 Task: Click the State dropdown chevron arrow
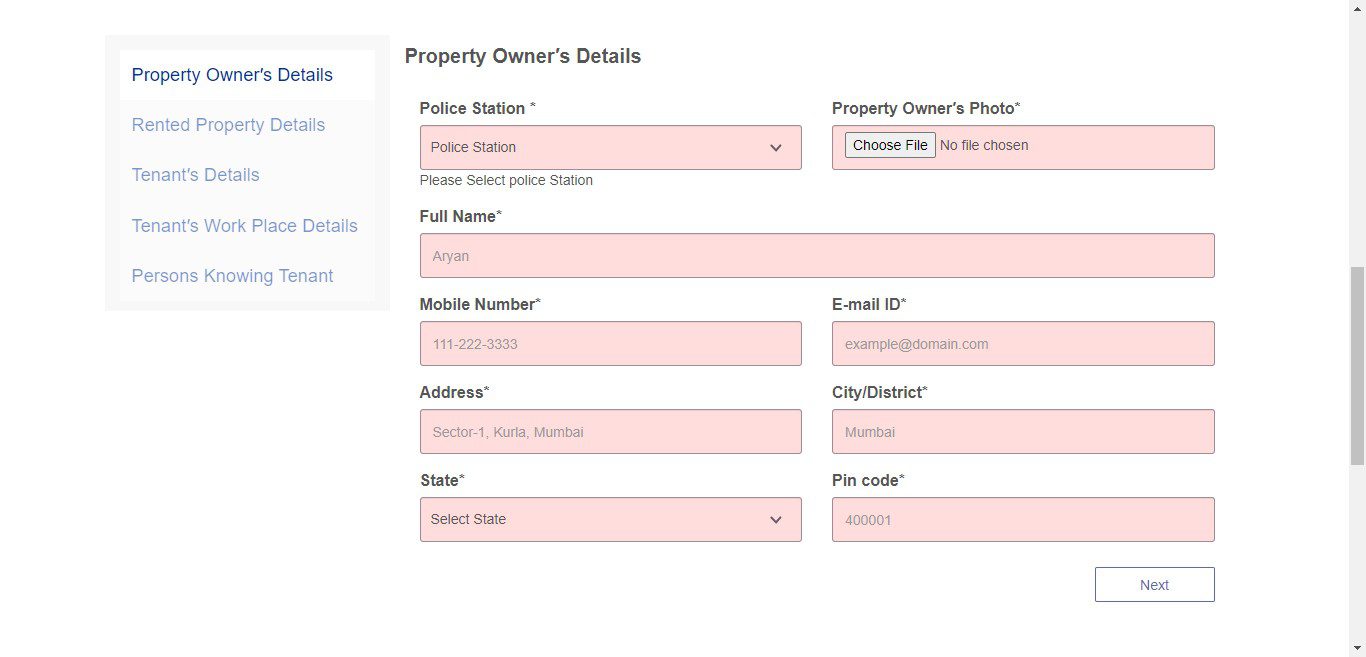[776, 519]
